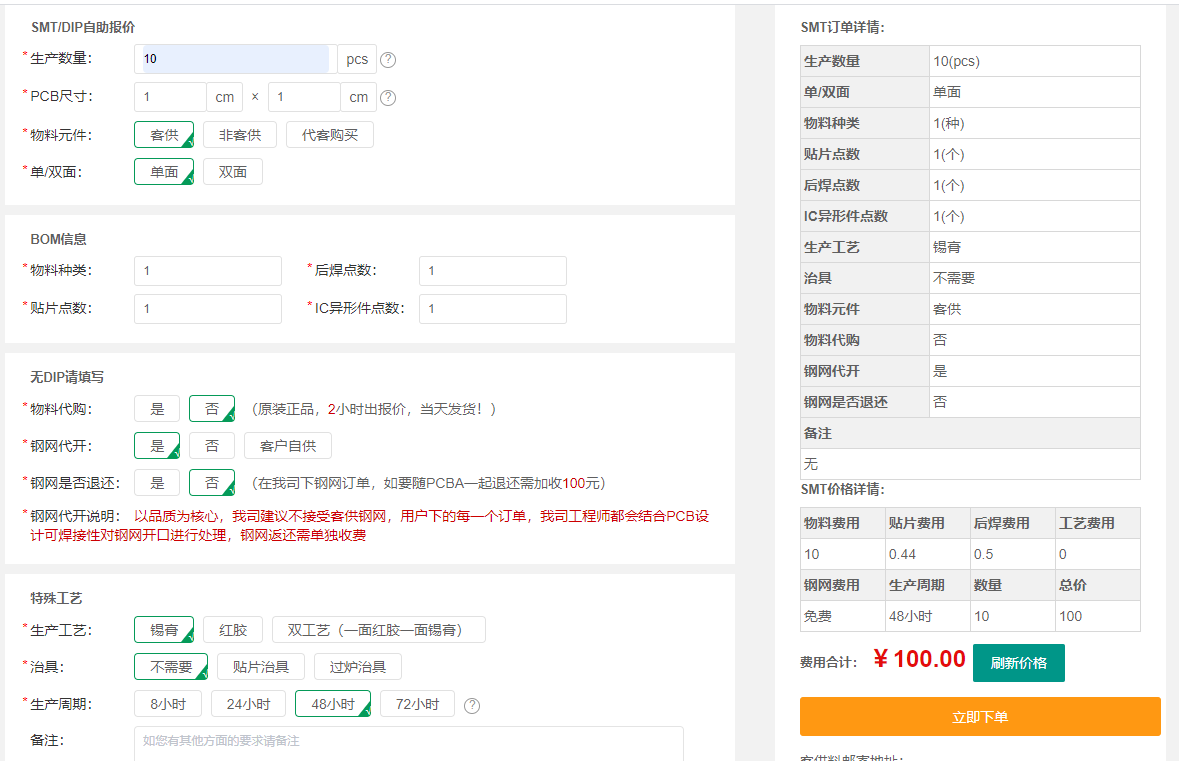Open the help icon beside 生产数量 field

pyautogui.click(x=388, y=59)
